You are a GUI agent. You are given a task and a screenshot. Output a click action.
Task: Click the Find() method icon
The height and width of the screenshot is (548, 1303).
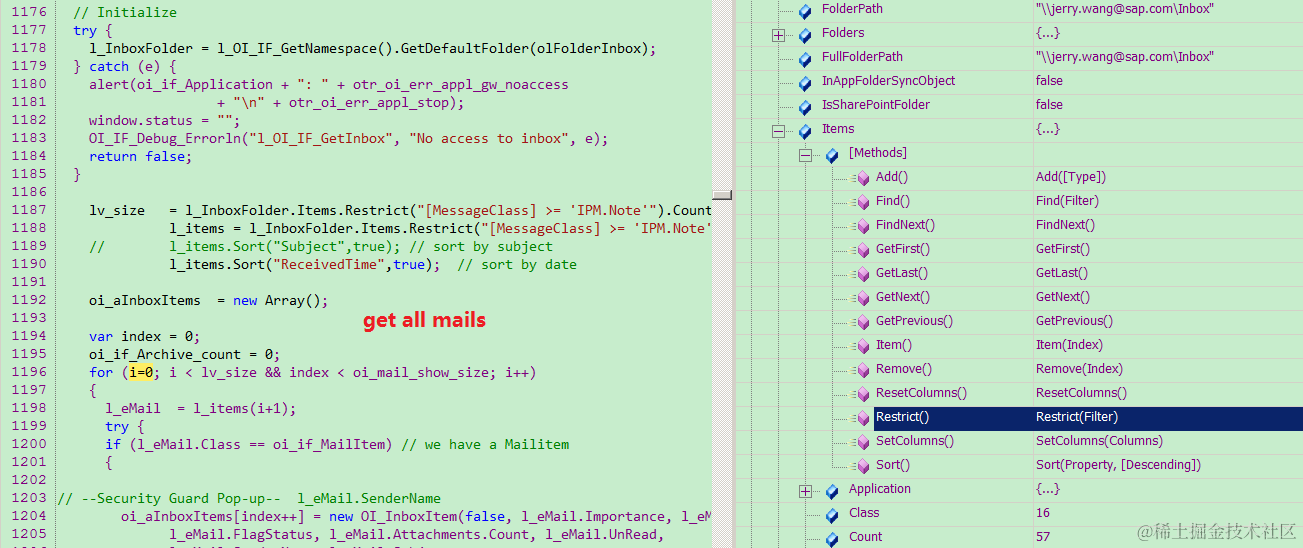coord(861,203)
